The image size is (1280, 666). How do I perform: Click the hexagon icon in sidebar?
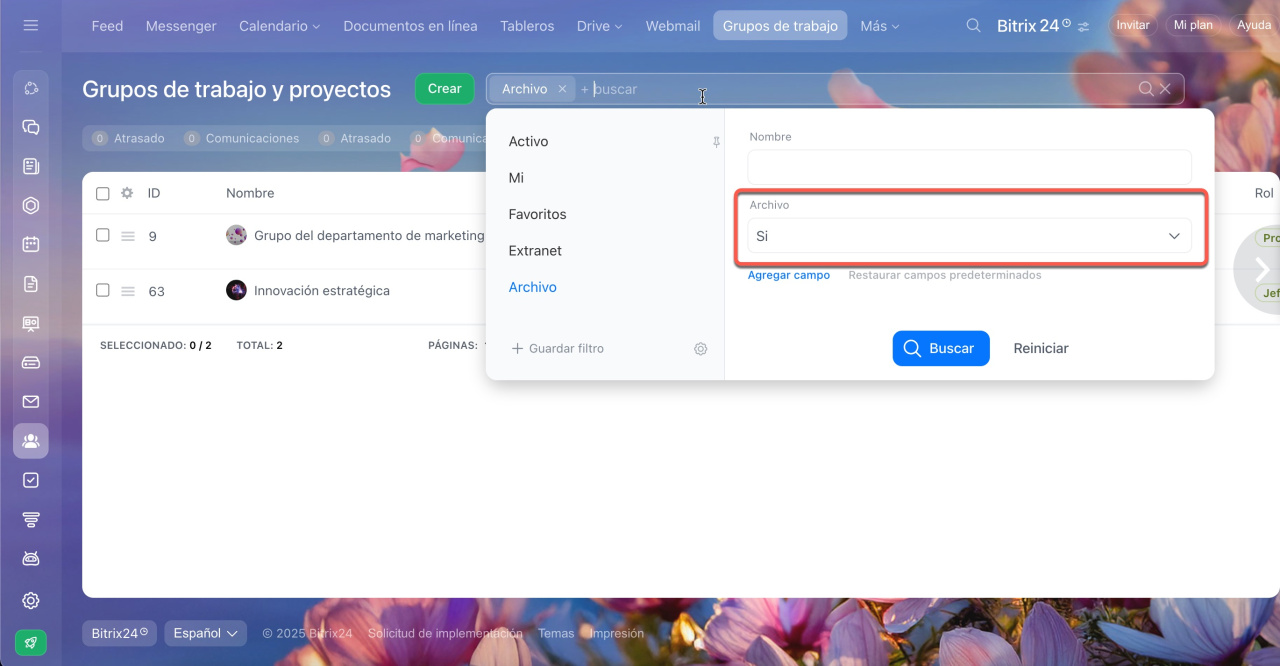coord(31,205)
